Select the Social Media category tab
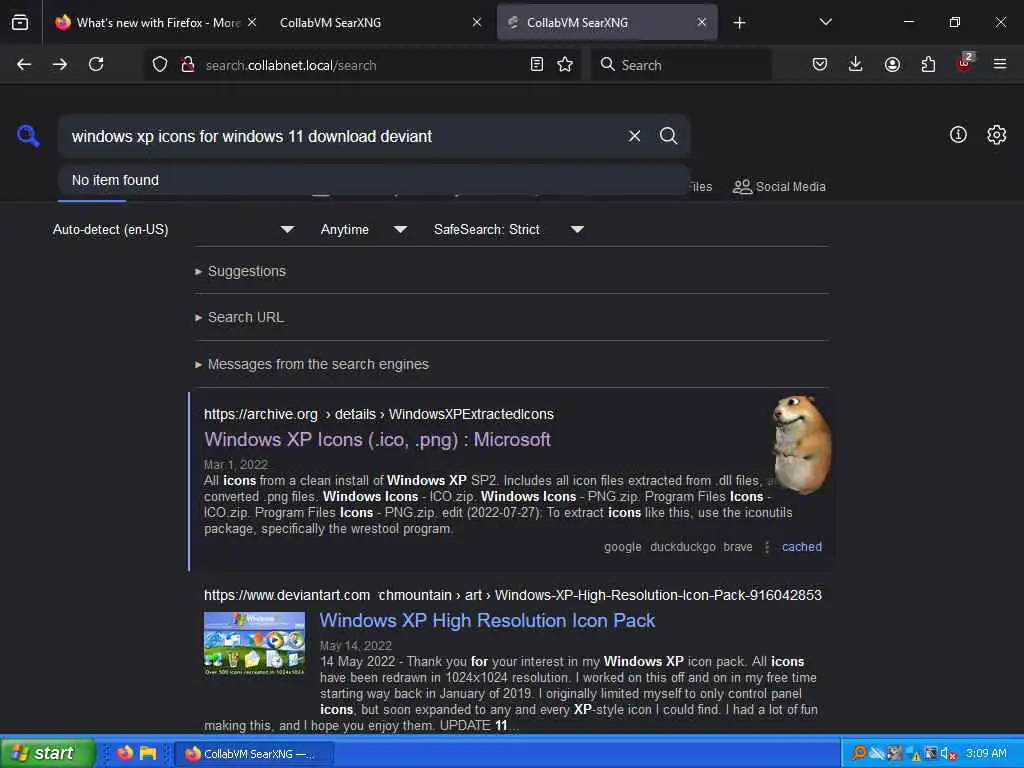The width and height of the screenshot is (1024, 768). pyautogui.click(x=779, y=187)
